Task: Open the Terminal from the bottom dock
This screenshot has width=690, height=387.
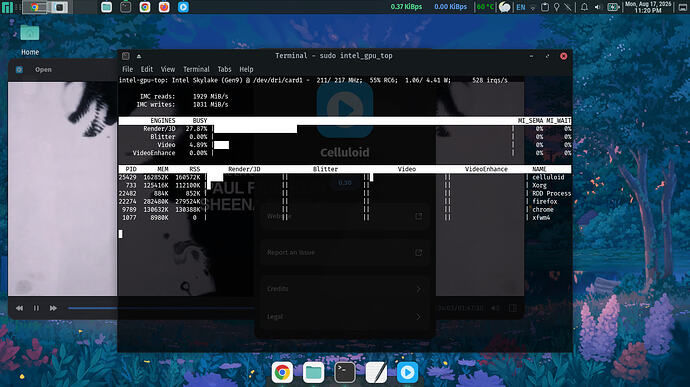Action: 345,372
